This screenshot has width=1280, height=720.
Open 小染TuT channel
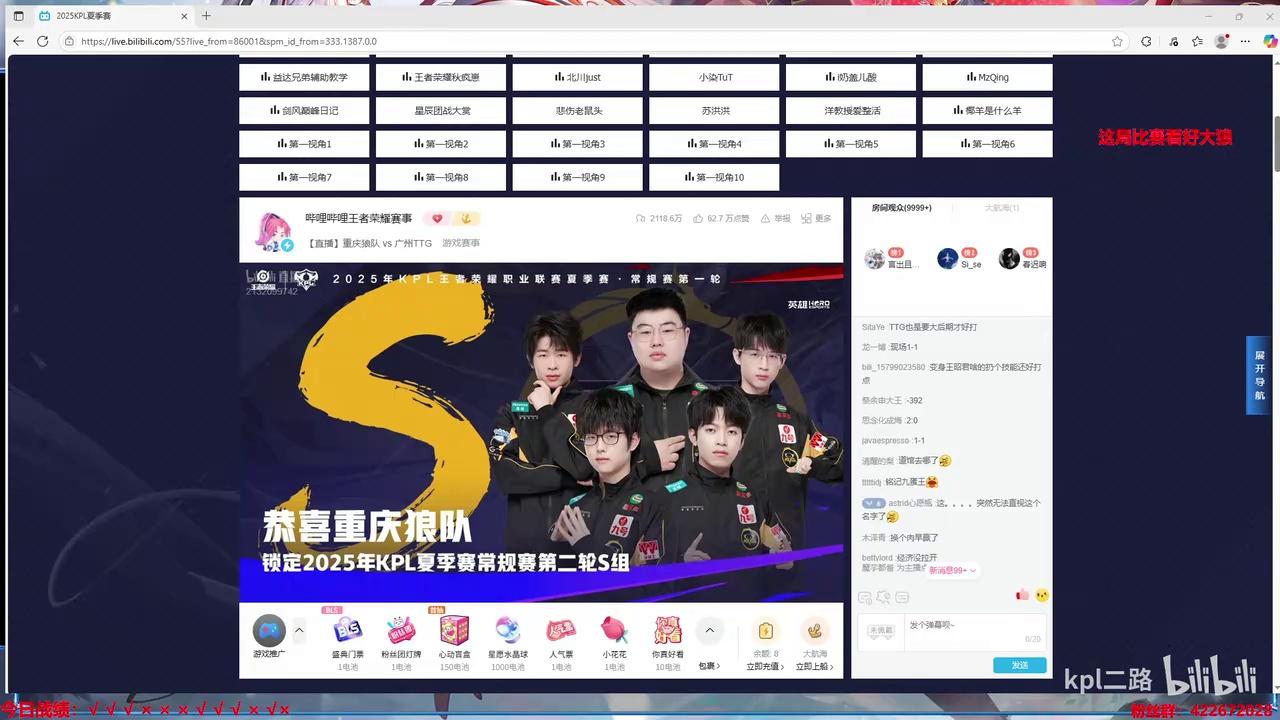(714, 77)
